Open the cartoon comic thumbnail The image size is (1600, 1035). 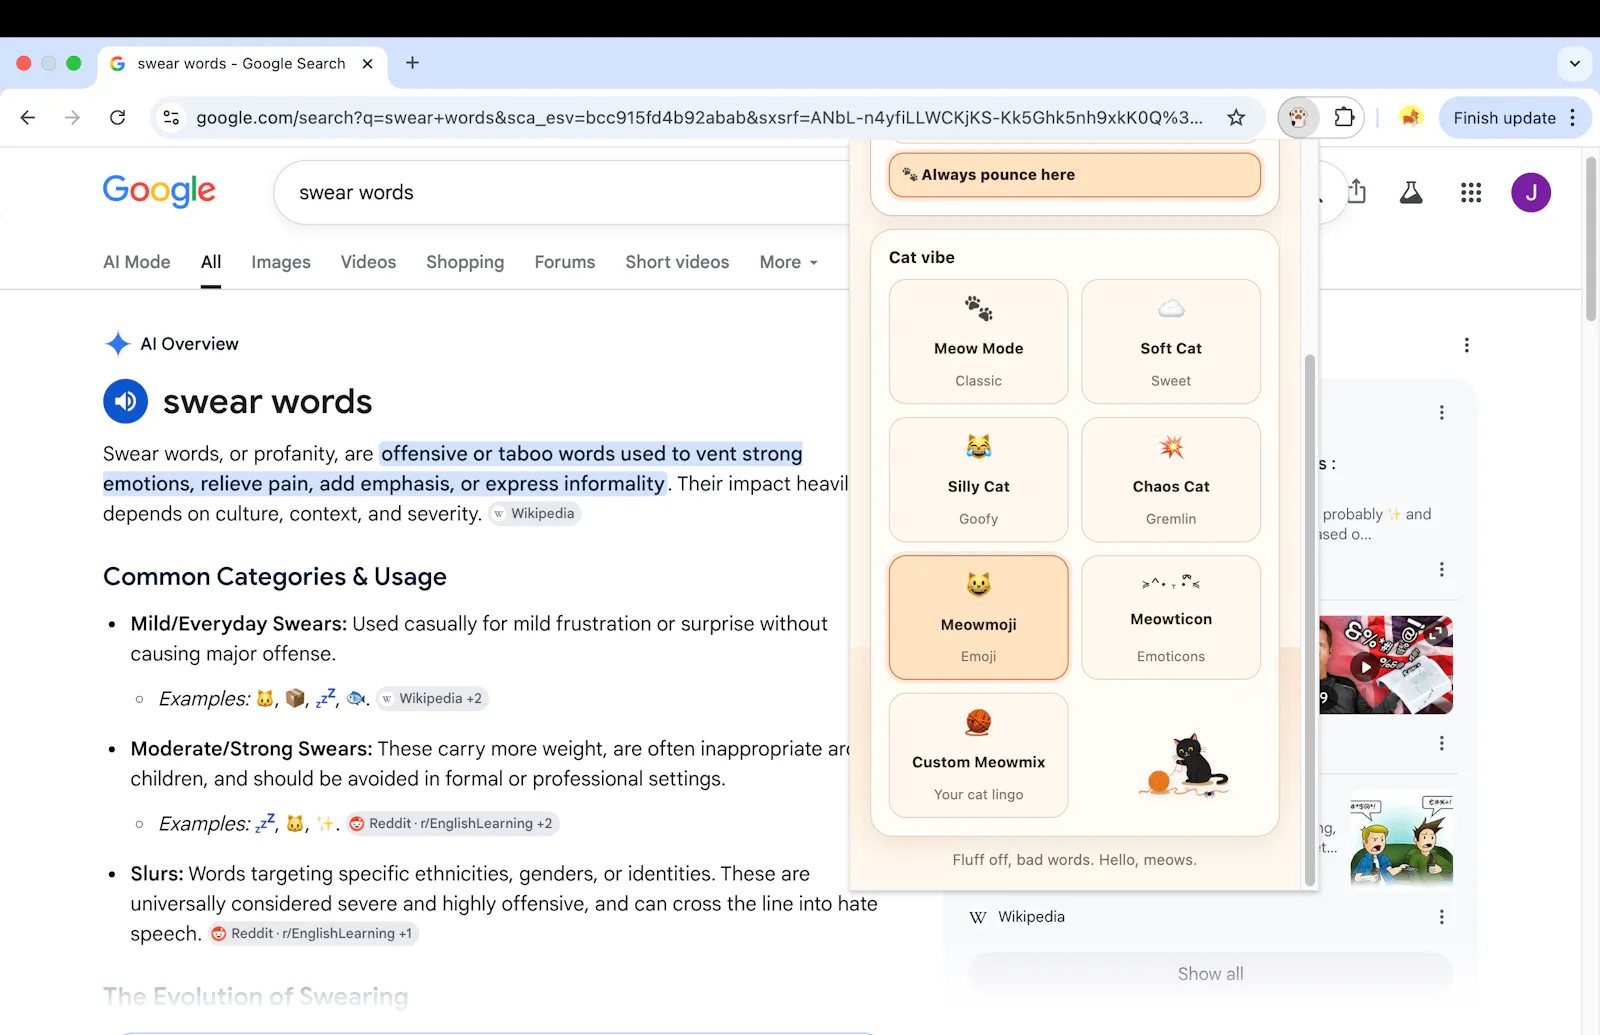1401,838
